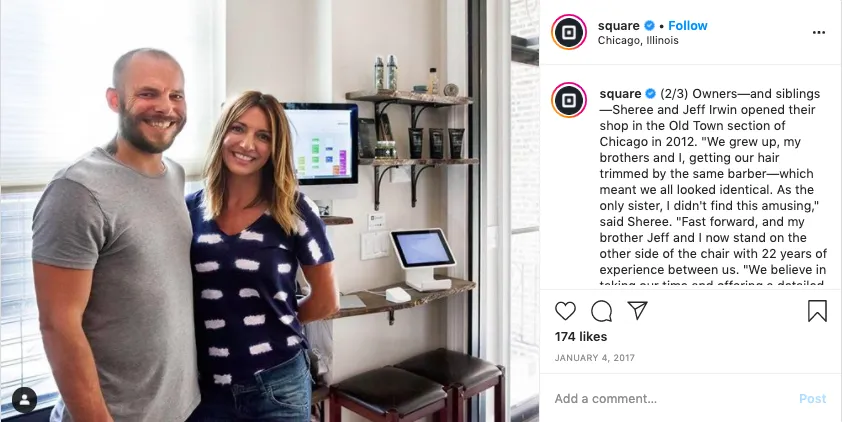
Task: Like the post with the heart icon
Action: tap(565, 311)
